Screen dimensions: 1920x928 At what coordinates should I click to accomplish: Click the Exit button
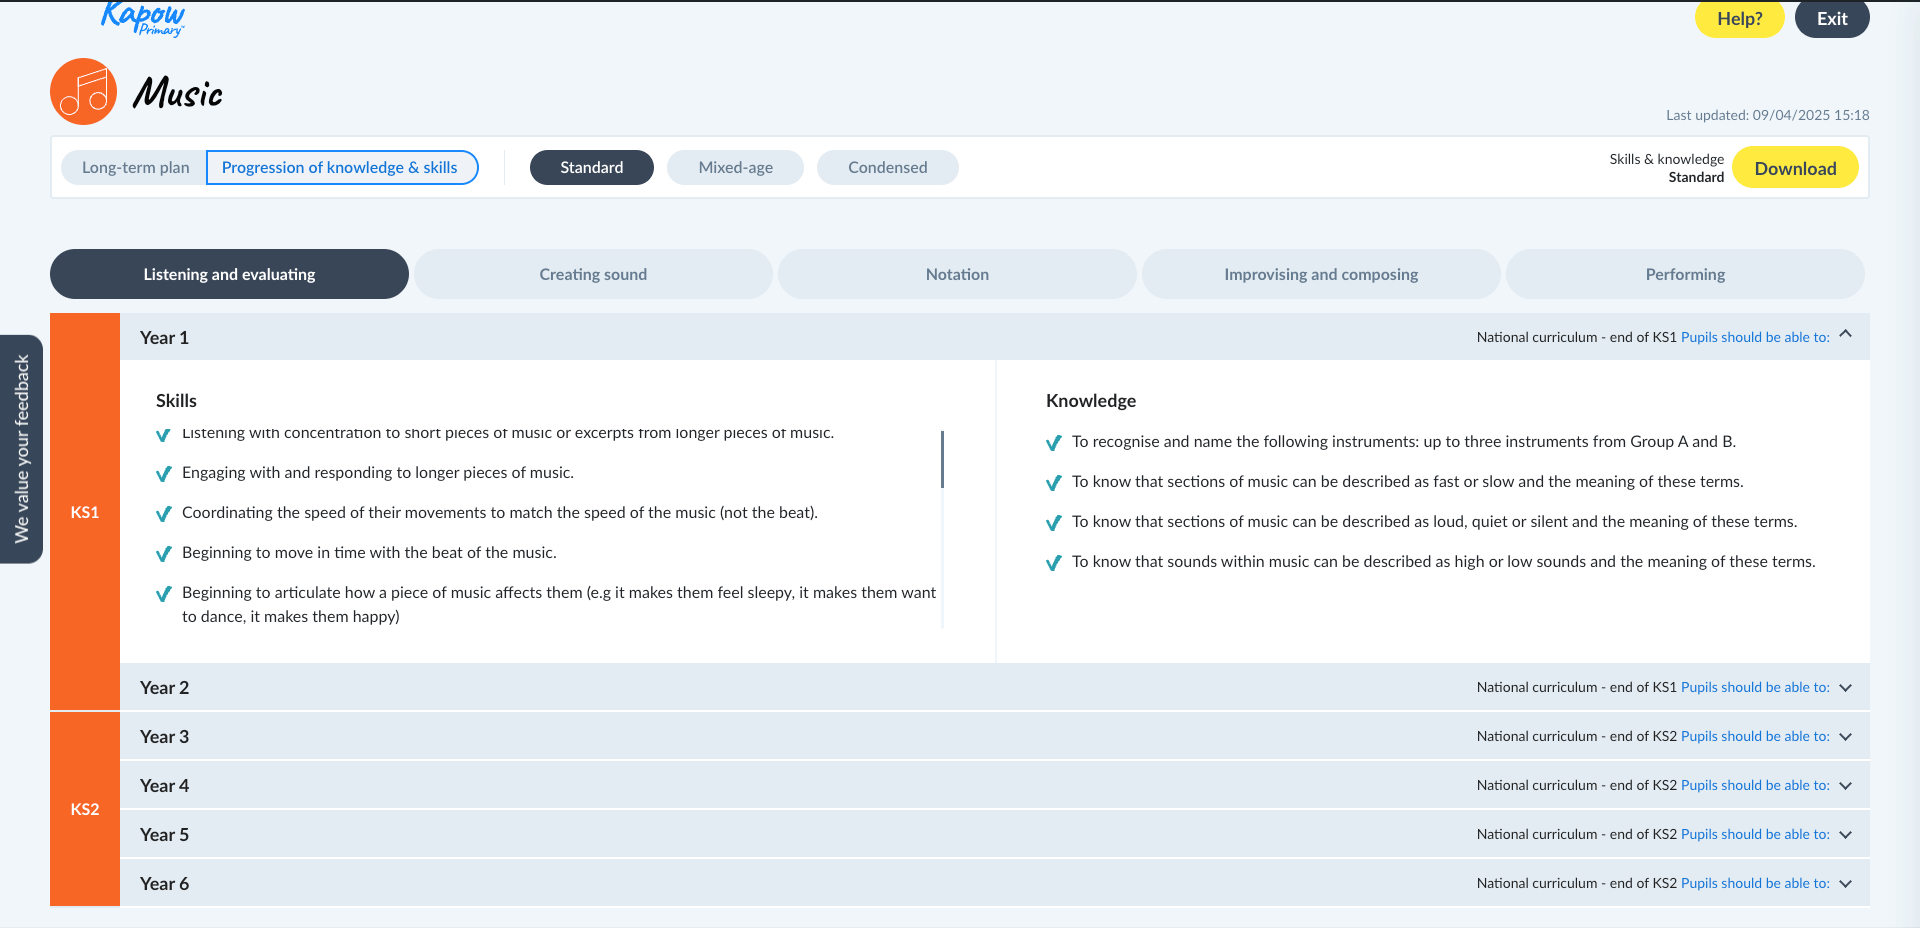tap(1832, 19)
